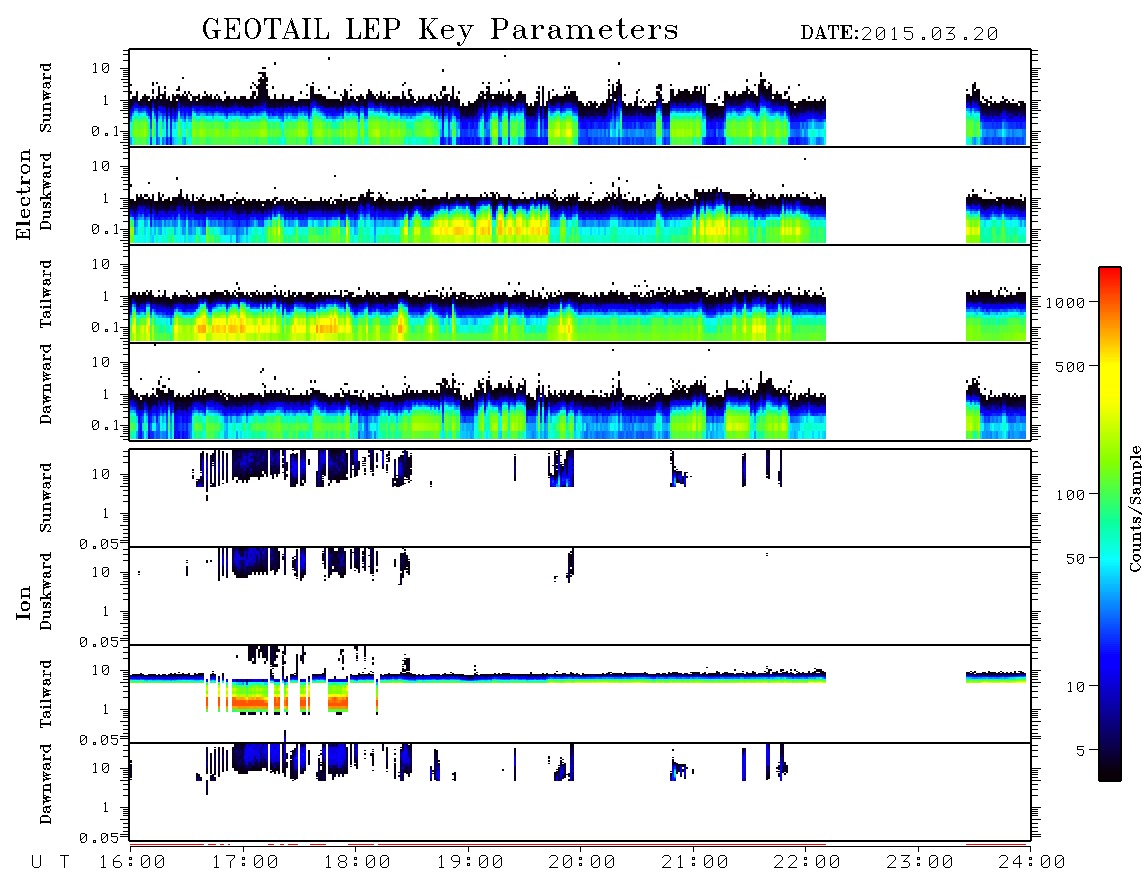Screen dimensions: 1142x880
Task: Click the 0.1 tick of Electron Sunward panel
Action: click(104, 131)
